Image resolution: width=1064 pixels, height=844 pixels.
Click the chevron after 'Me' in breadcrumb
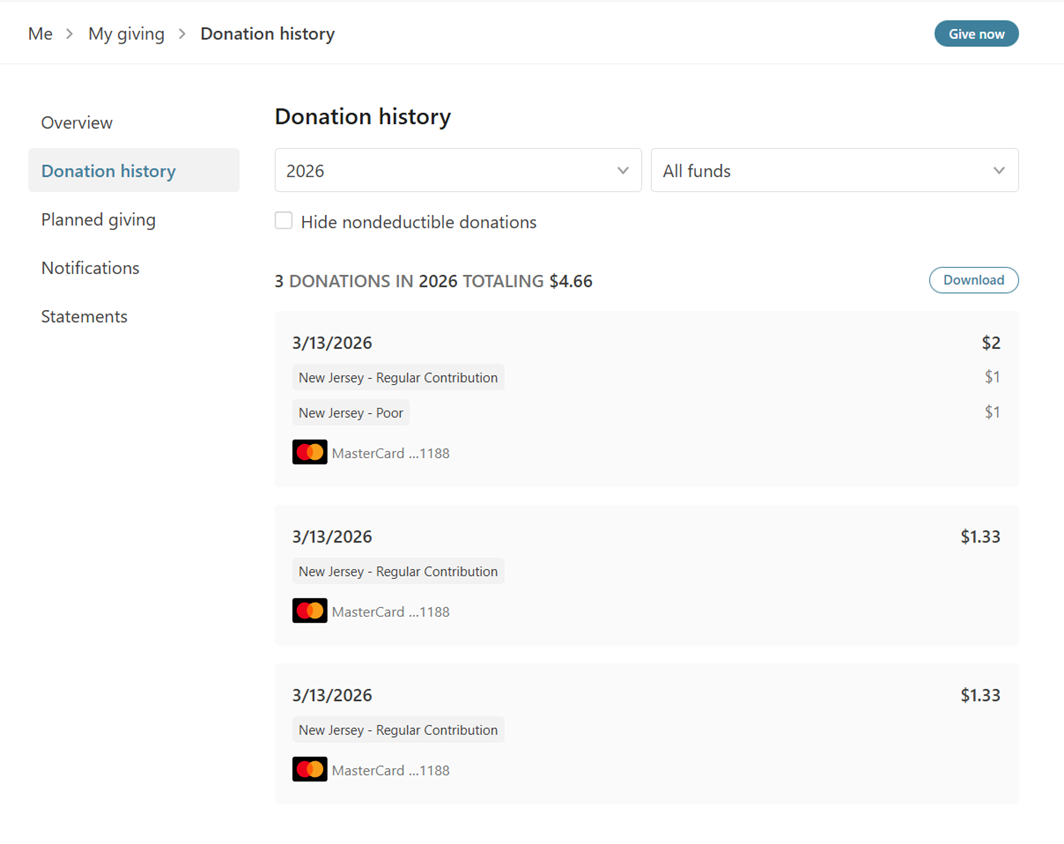pyautogui.click(x=70, y=34)
